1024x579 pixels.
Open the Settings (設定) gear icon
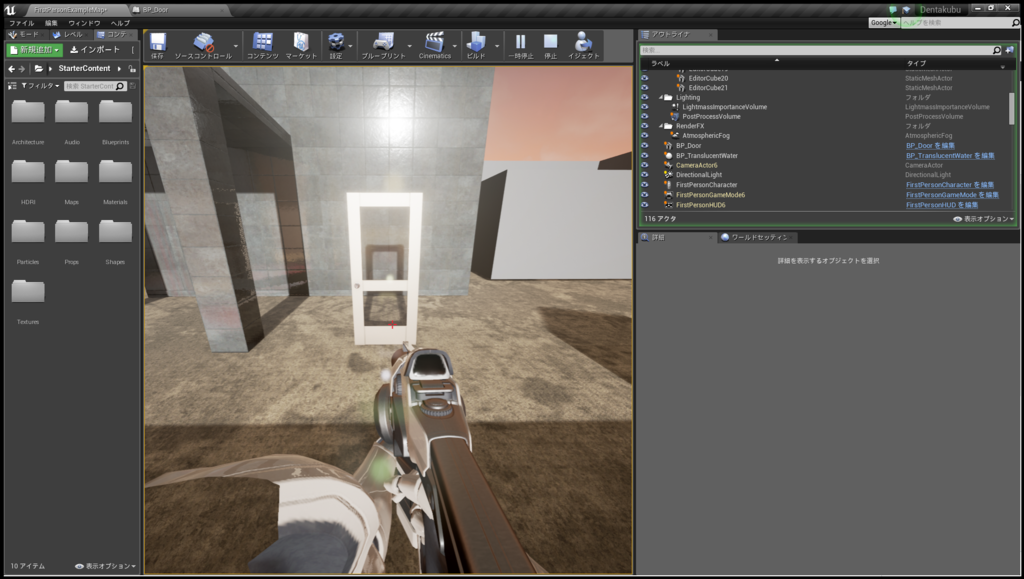[336, 42]
